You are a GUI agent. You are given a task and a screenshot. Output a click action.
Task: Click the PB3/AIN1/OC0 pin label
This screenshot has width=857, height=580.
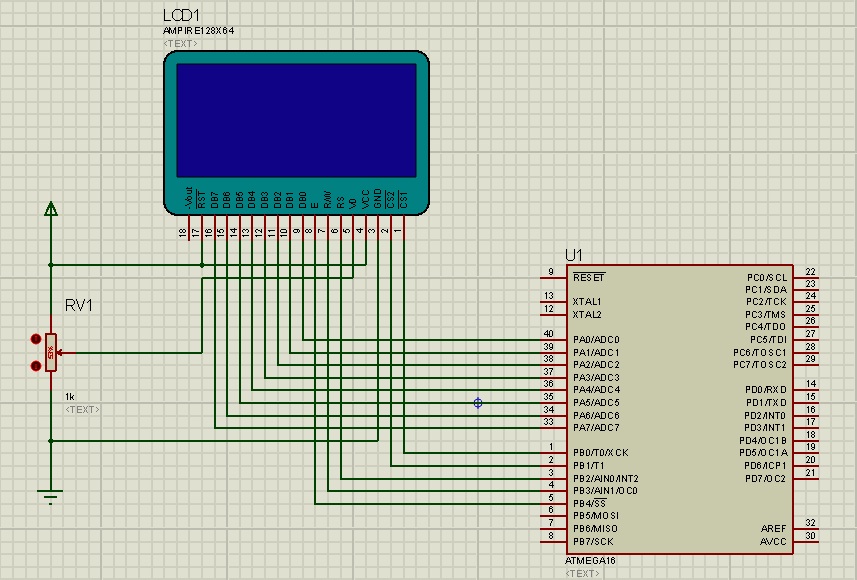605,491
